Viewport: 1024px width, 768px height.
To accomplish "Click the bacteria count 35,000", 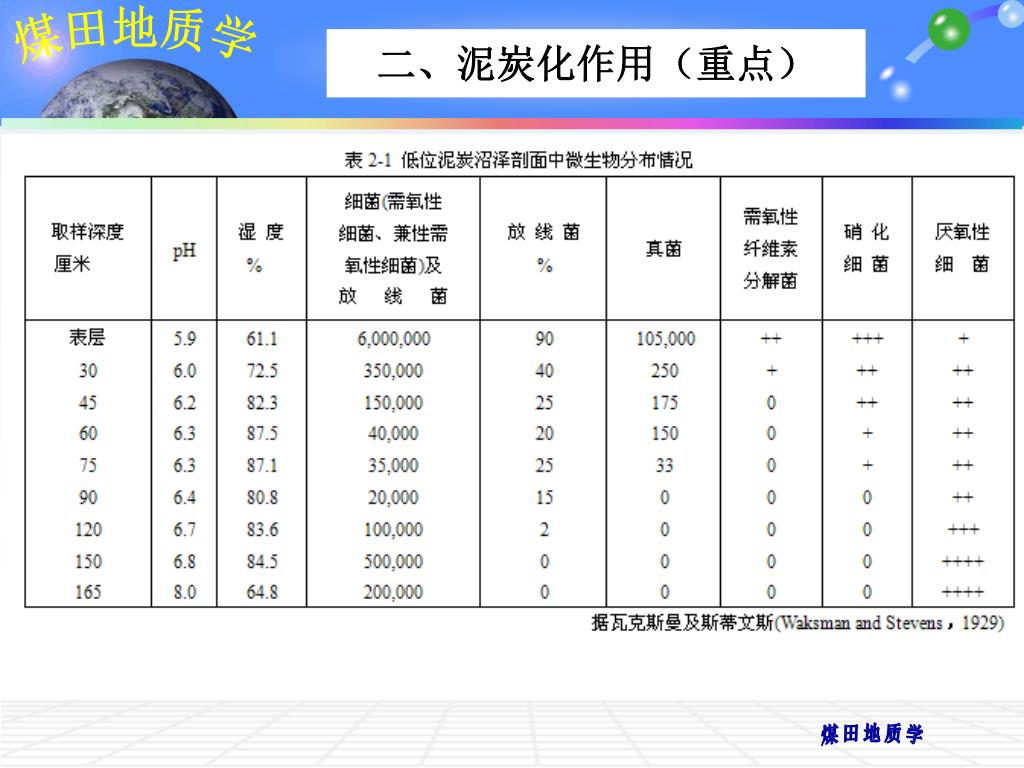I will tap(393, 466).
